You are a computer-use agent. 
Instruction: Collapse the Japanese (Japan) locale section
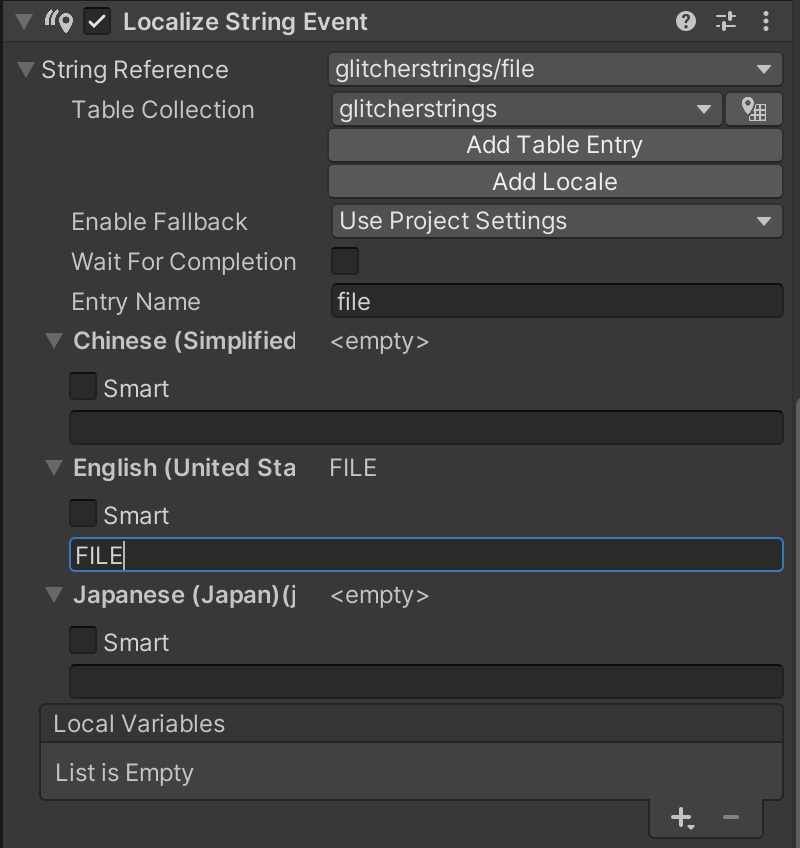pos(54,596)
